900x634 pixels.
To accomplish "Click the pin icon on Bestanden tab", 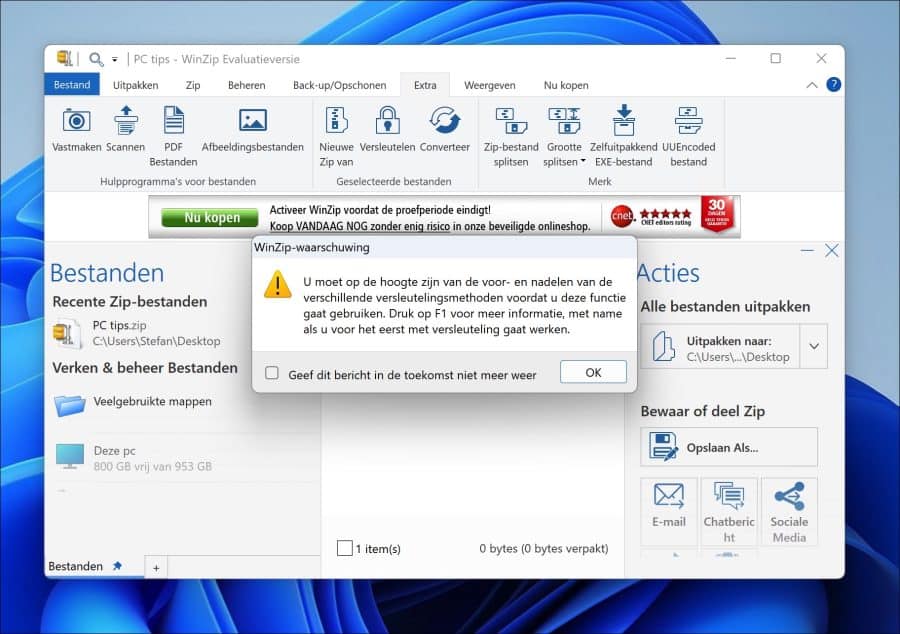I will (118, 566).
